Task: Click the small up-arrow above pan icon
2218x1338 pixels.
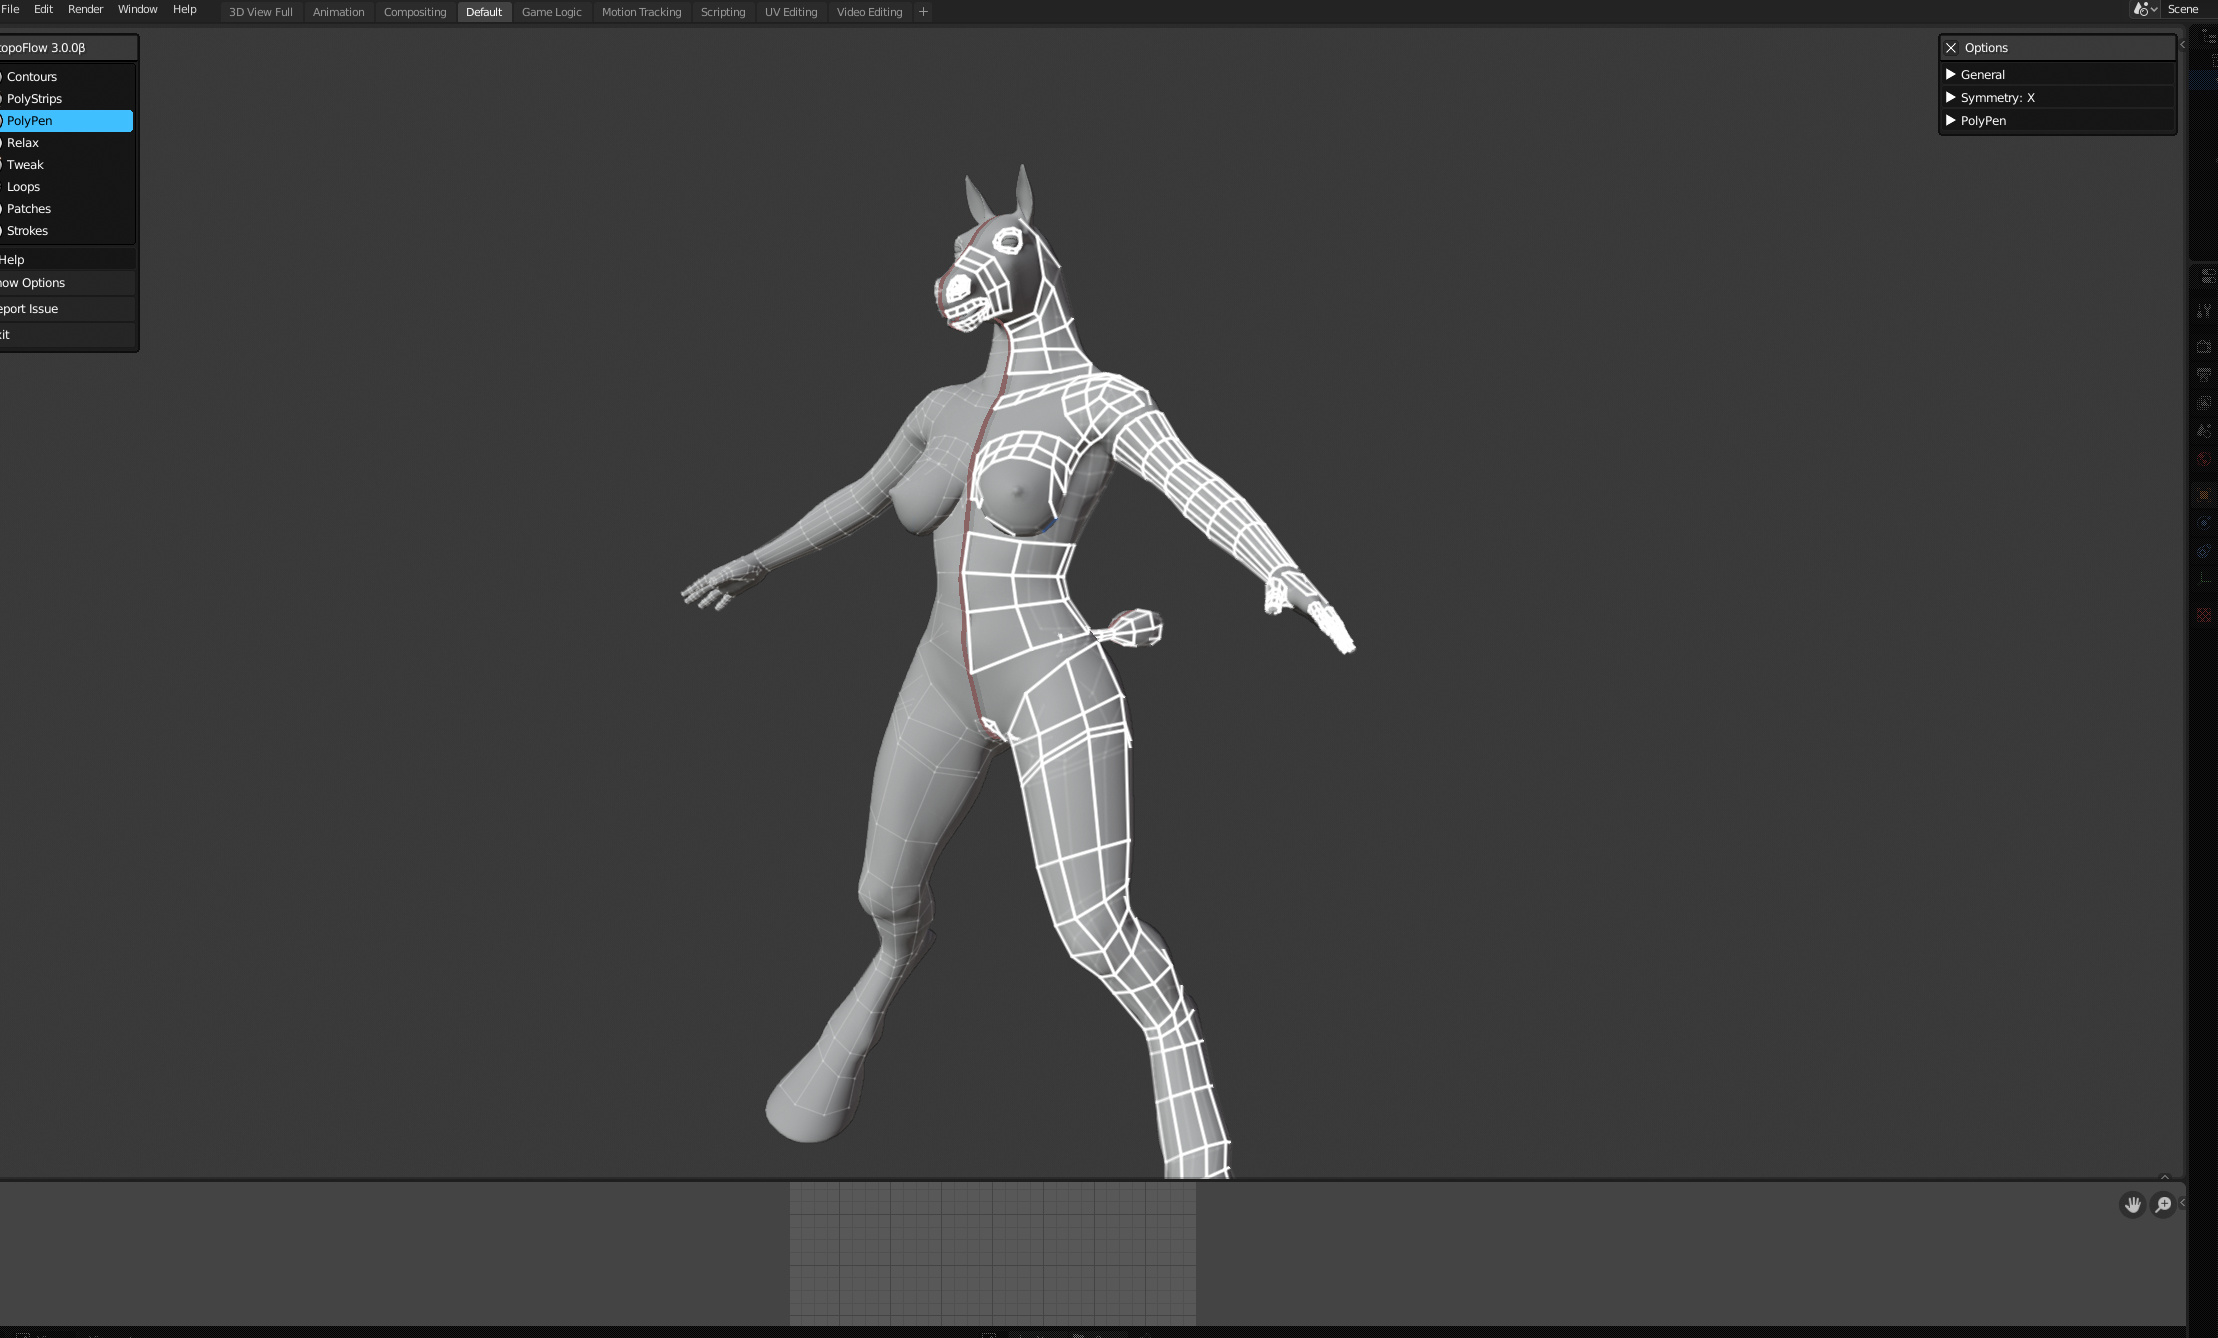Action: coord(2165,1177)
